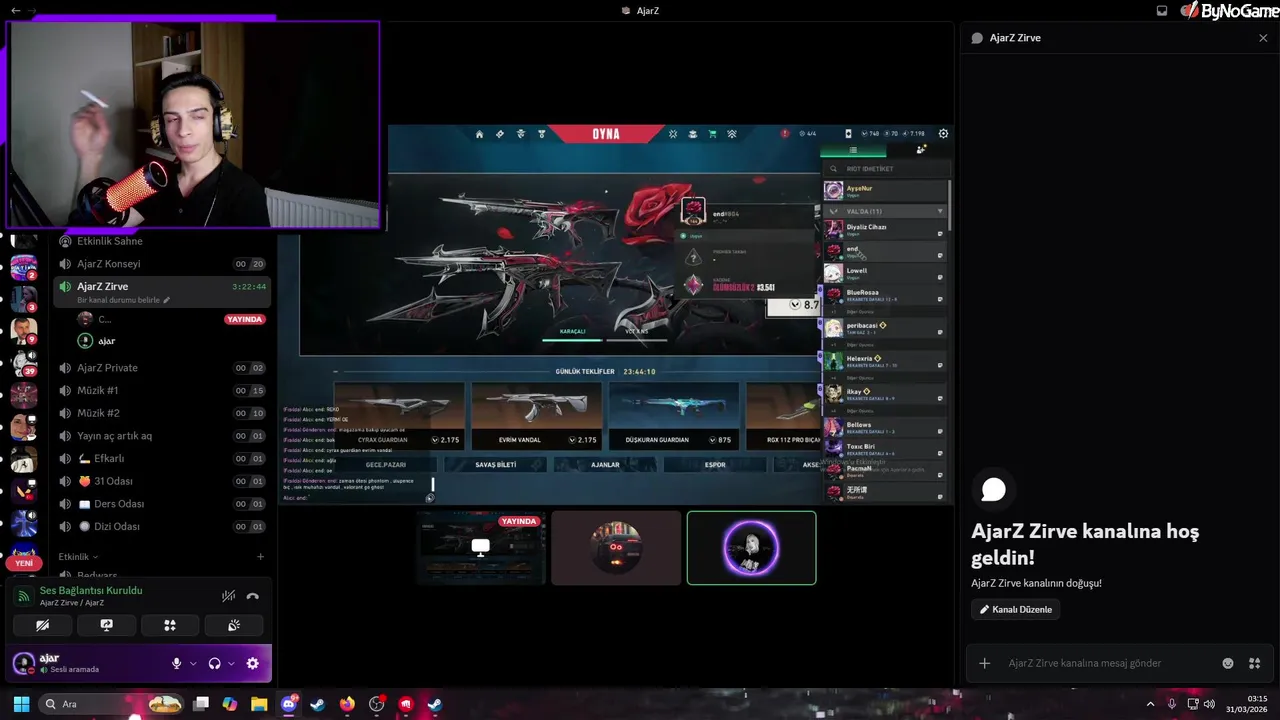
Task: Open Ses Bağlantısı Kuruldu connection details
Action: click(x=91, y=590)
